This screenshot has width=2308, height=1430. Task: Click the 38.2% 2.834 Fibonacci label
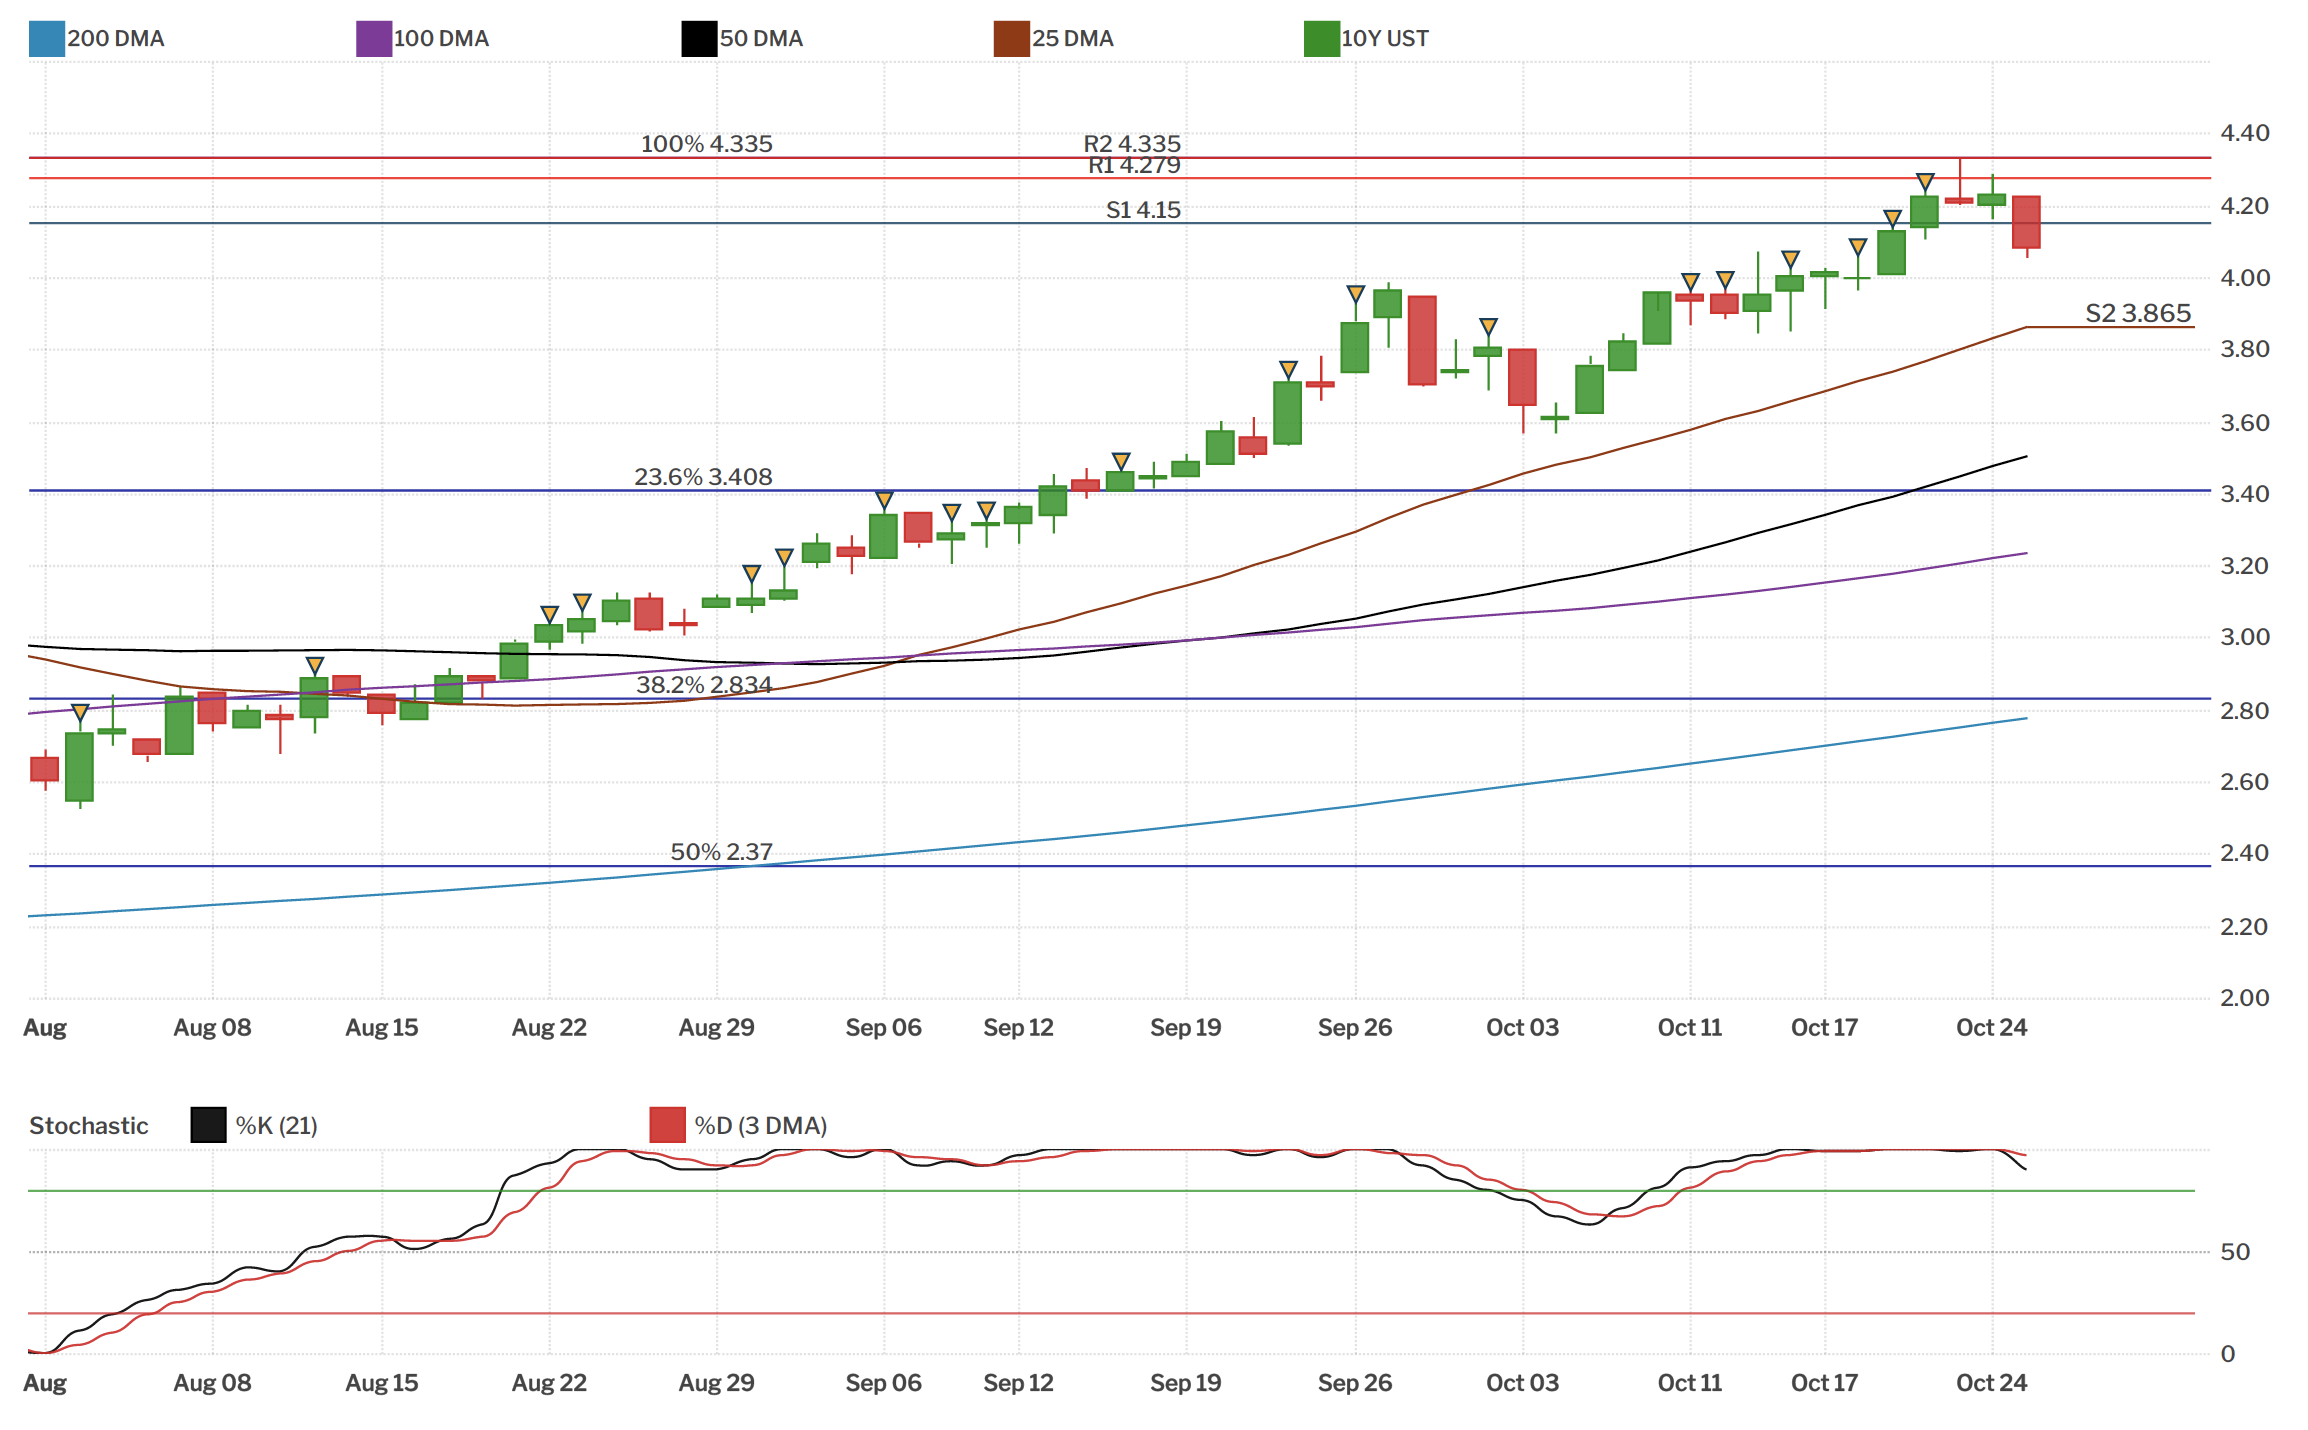coord(704,685)
